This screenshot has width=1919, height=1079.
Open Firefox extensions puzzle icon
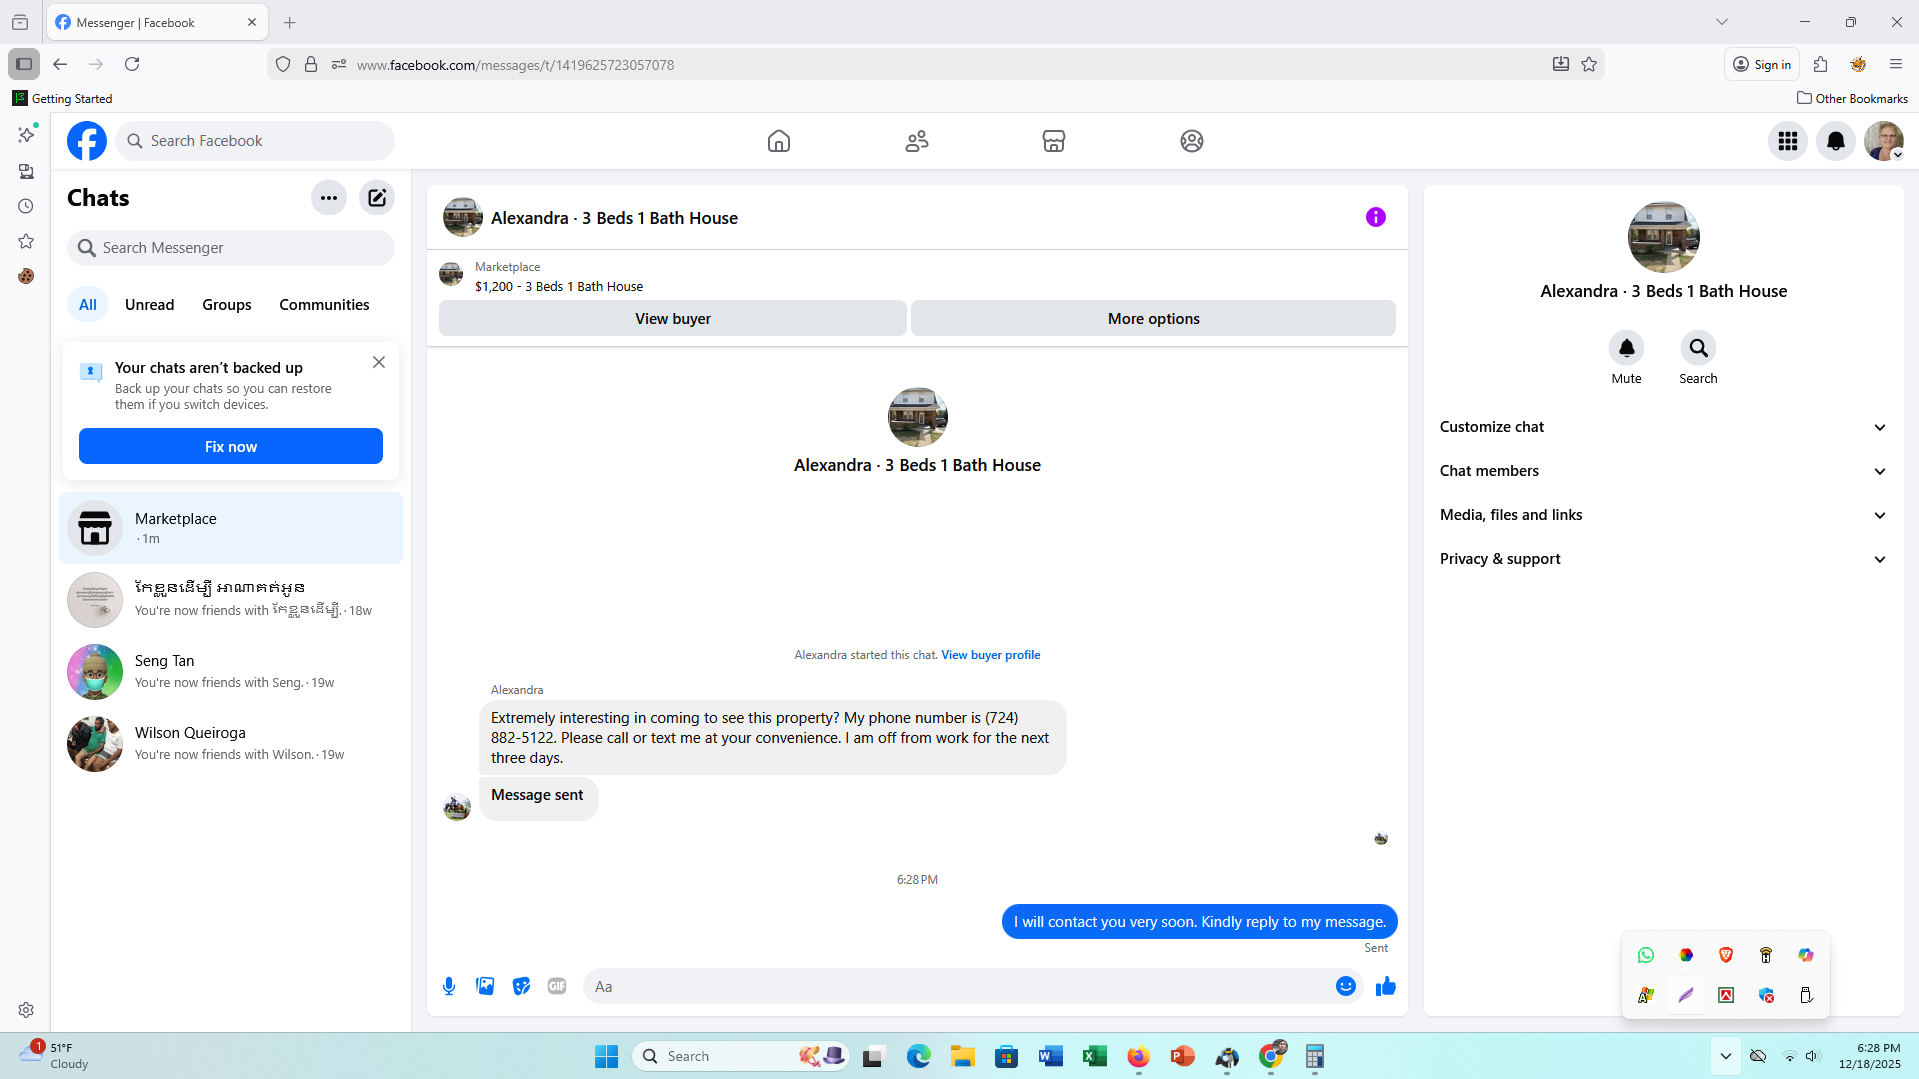(1820, 64)
